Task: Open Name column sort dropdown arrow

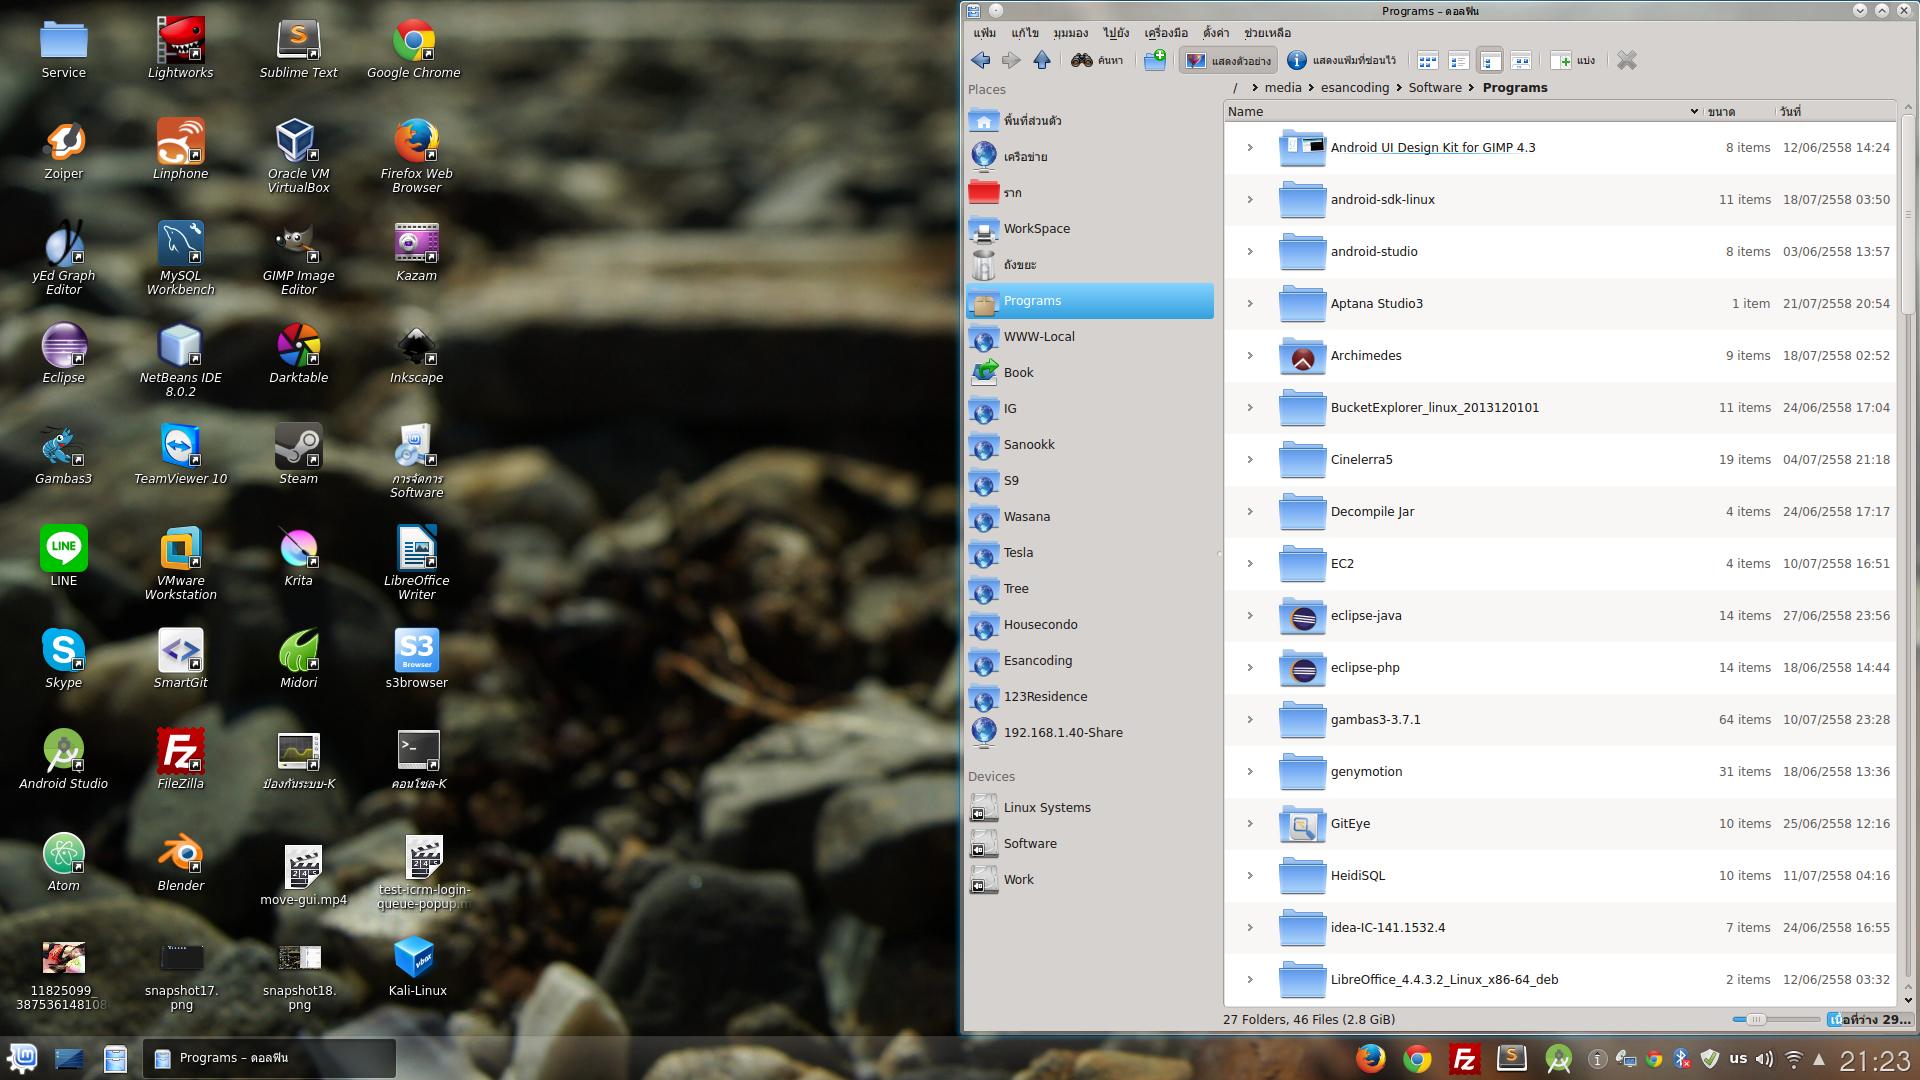Action: point(1694,112)
